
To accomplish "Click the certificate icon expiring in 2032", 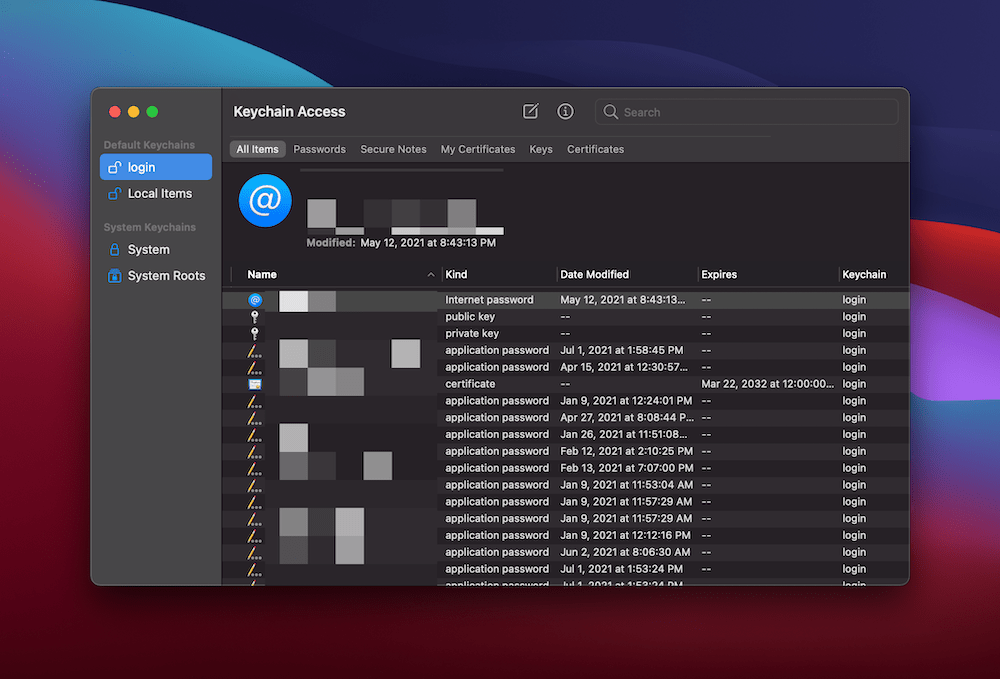I will tap(257, 383).
